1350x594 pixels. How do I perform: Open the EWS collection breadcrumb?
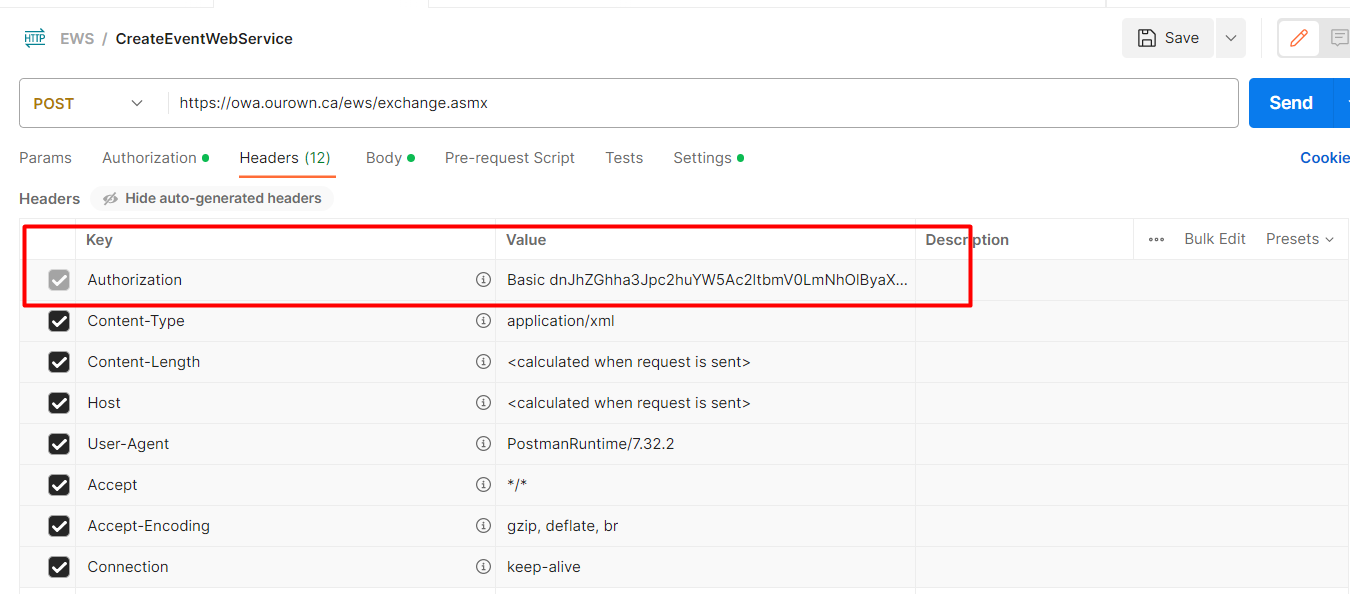click(x=77, y=39)
